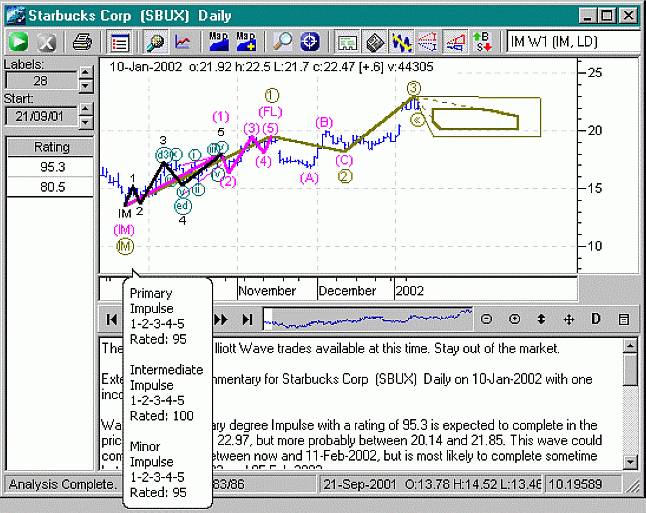Jump to the first bar in chart

(x=112, y=319)
